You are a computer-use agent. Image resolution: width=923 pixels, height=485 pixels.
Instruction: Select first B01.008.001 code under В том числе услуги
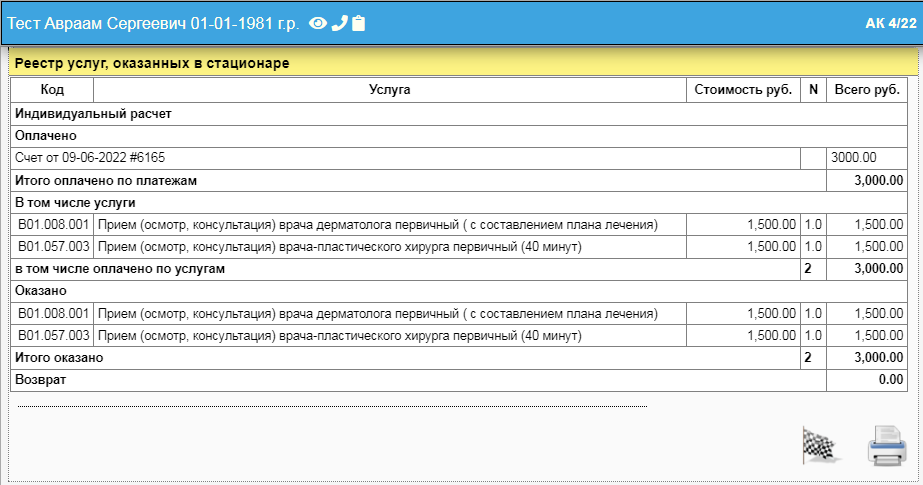point(53,224)
